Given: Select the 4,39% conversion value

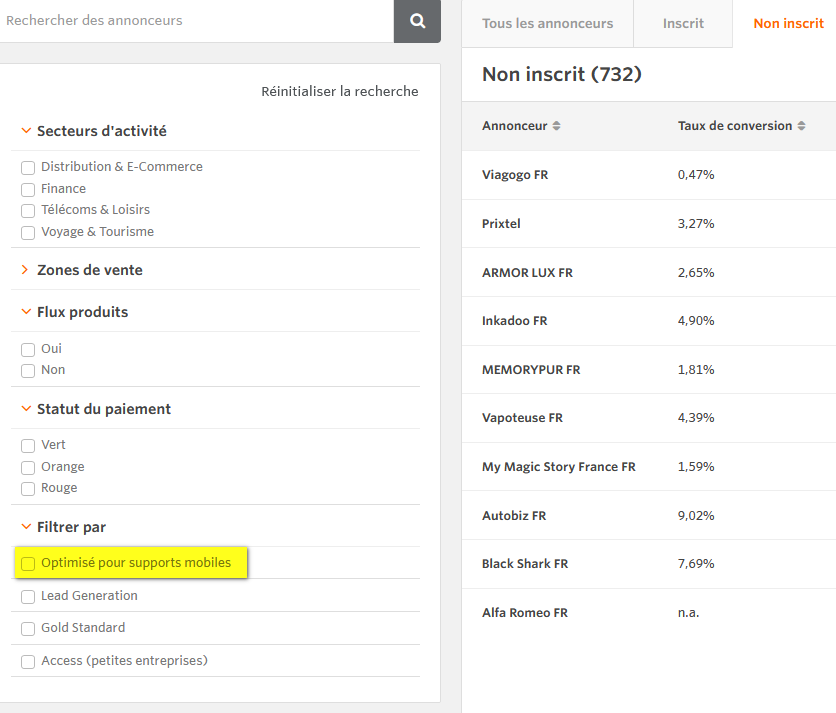Looking at the screenshot, I should [696, 418].
